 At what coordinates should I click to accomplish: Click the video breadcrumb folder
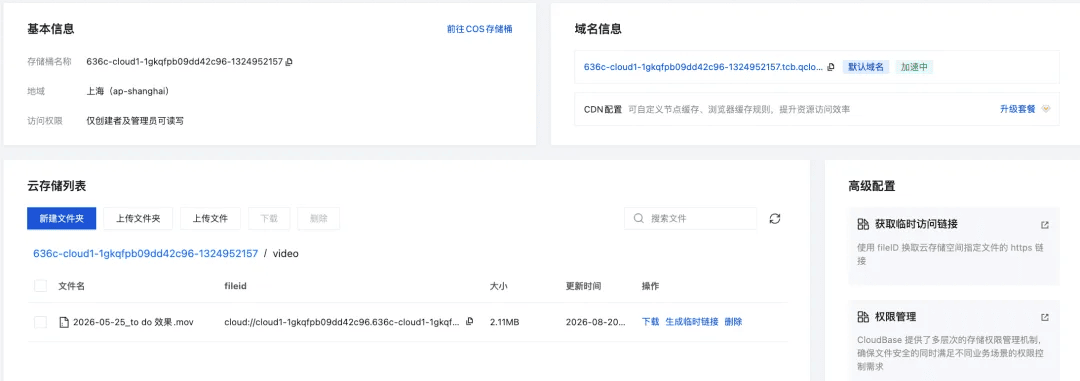(286, 254)
